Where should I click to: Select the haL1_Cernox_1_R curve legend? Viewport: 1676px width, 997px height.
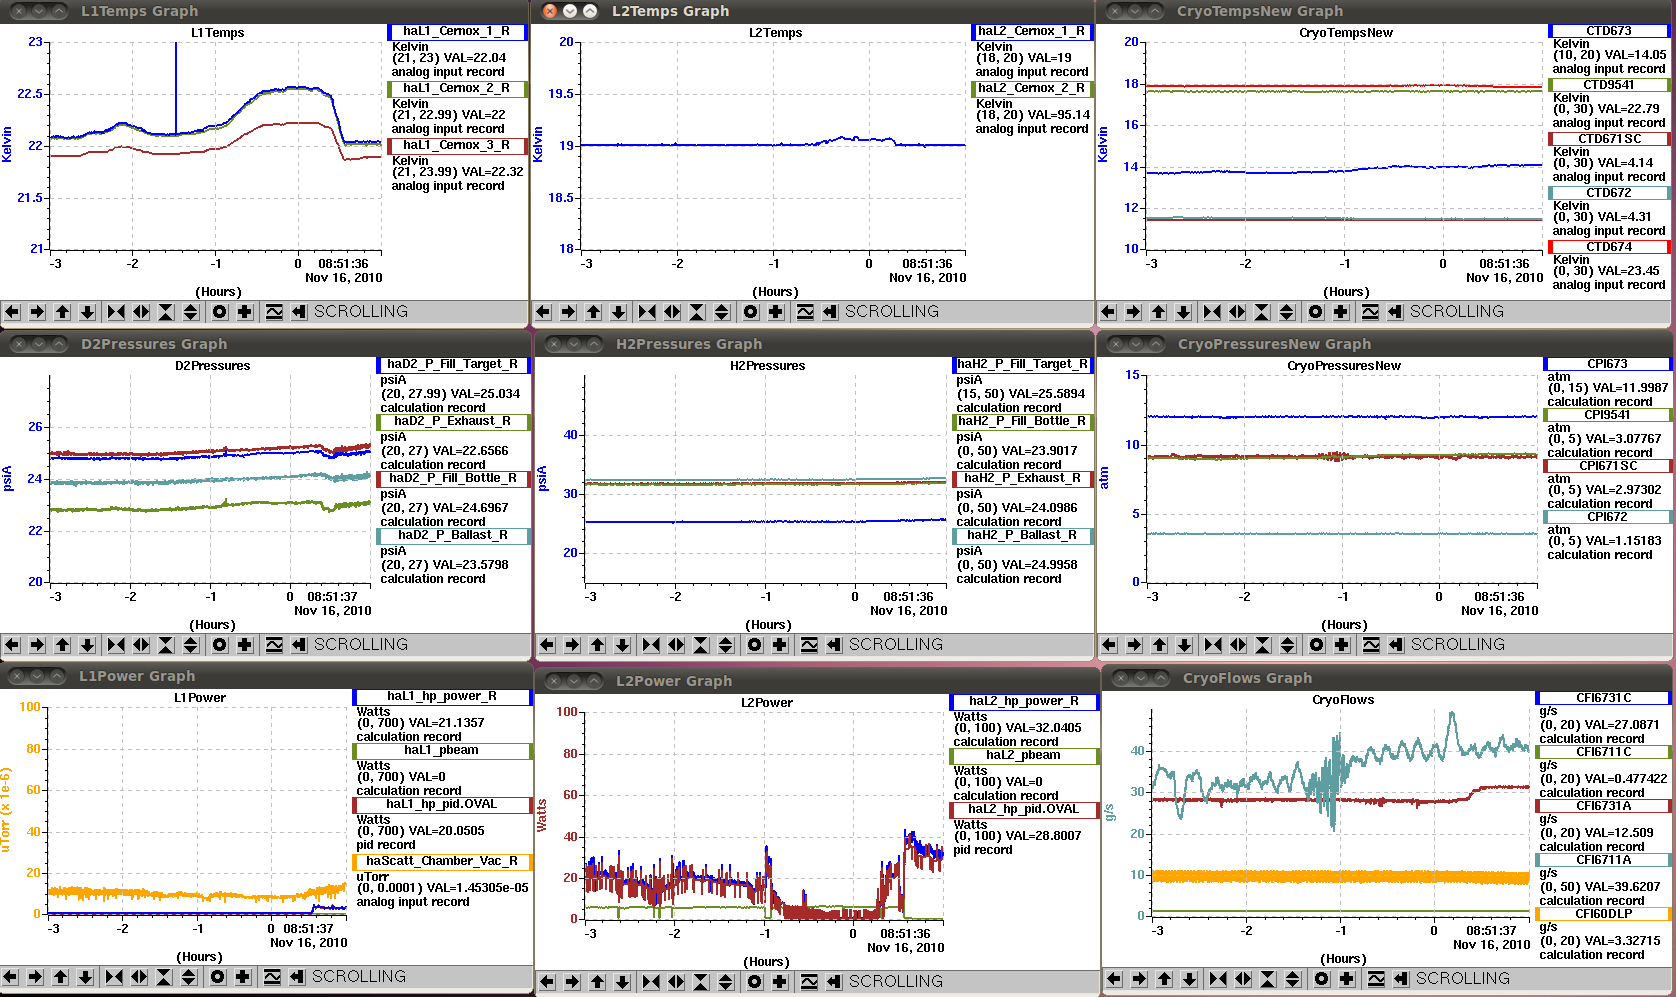coord(457,32)
